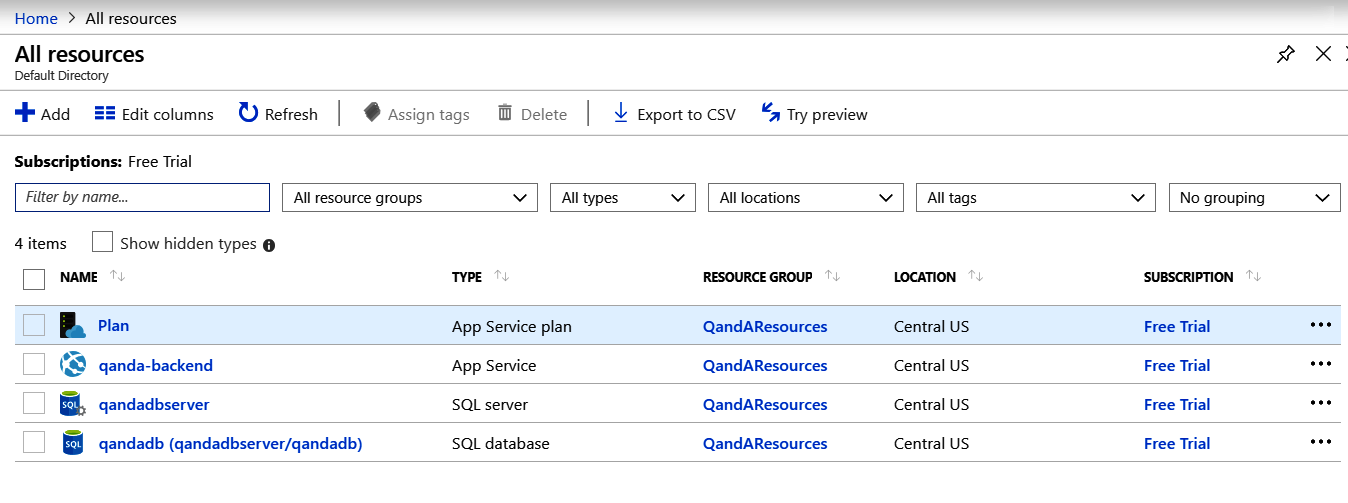Sort by the Type column header
The image size is (1348, 503).
467,277
